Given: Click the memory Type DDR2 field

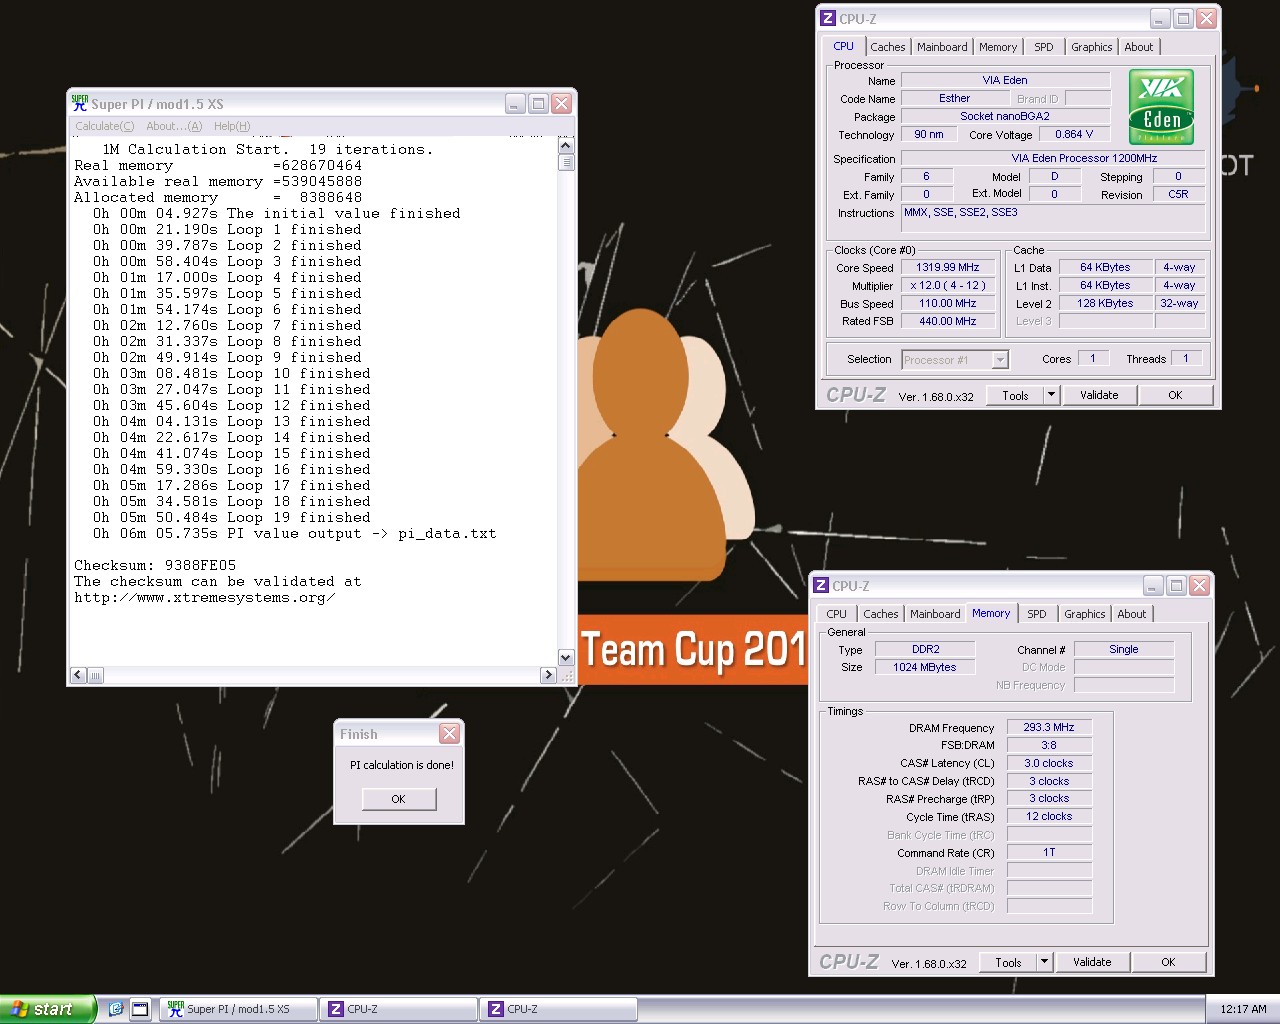Looking at the screenshot, I should 926,649.
